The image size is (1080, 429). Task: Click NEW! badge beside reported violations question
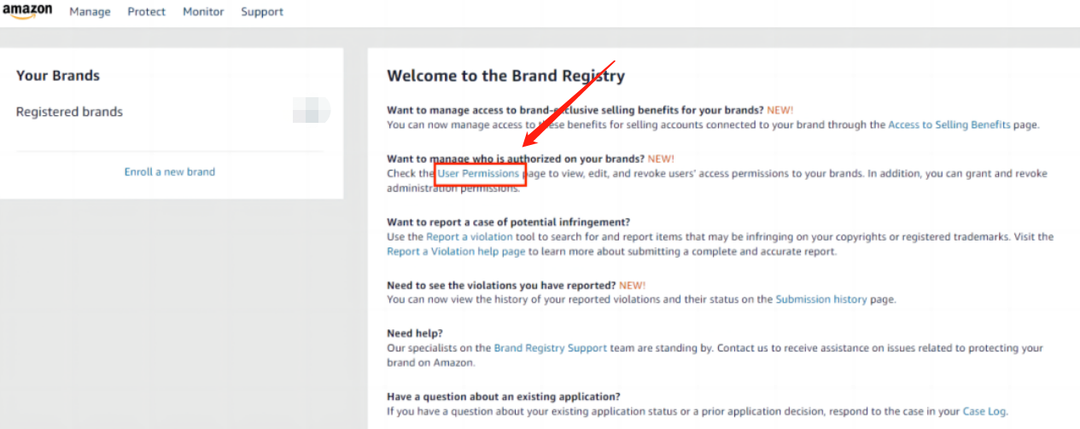pos(632,284)
